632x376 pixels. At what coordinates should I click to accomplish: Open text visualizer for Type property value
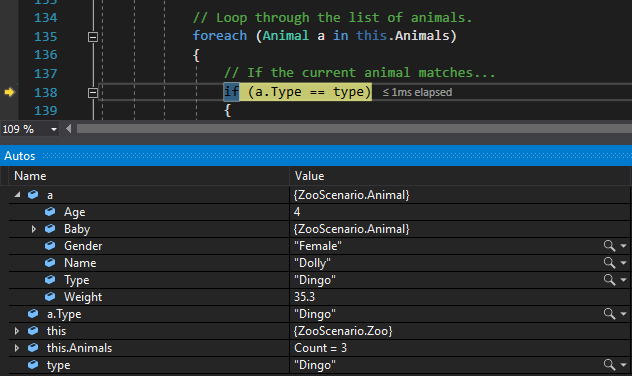[x=609, y=280]
